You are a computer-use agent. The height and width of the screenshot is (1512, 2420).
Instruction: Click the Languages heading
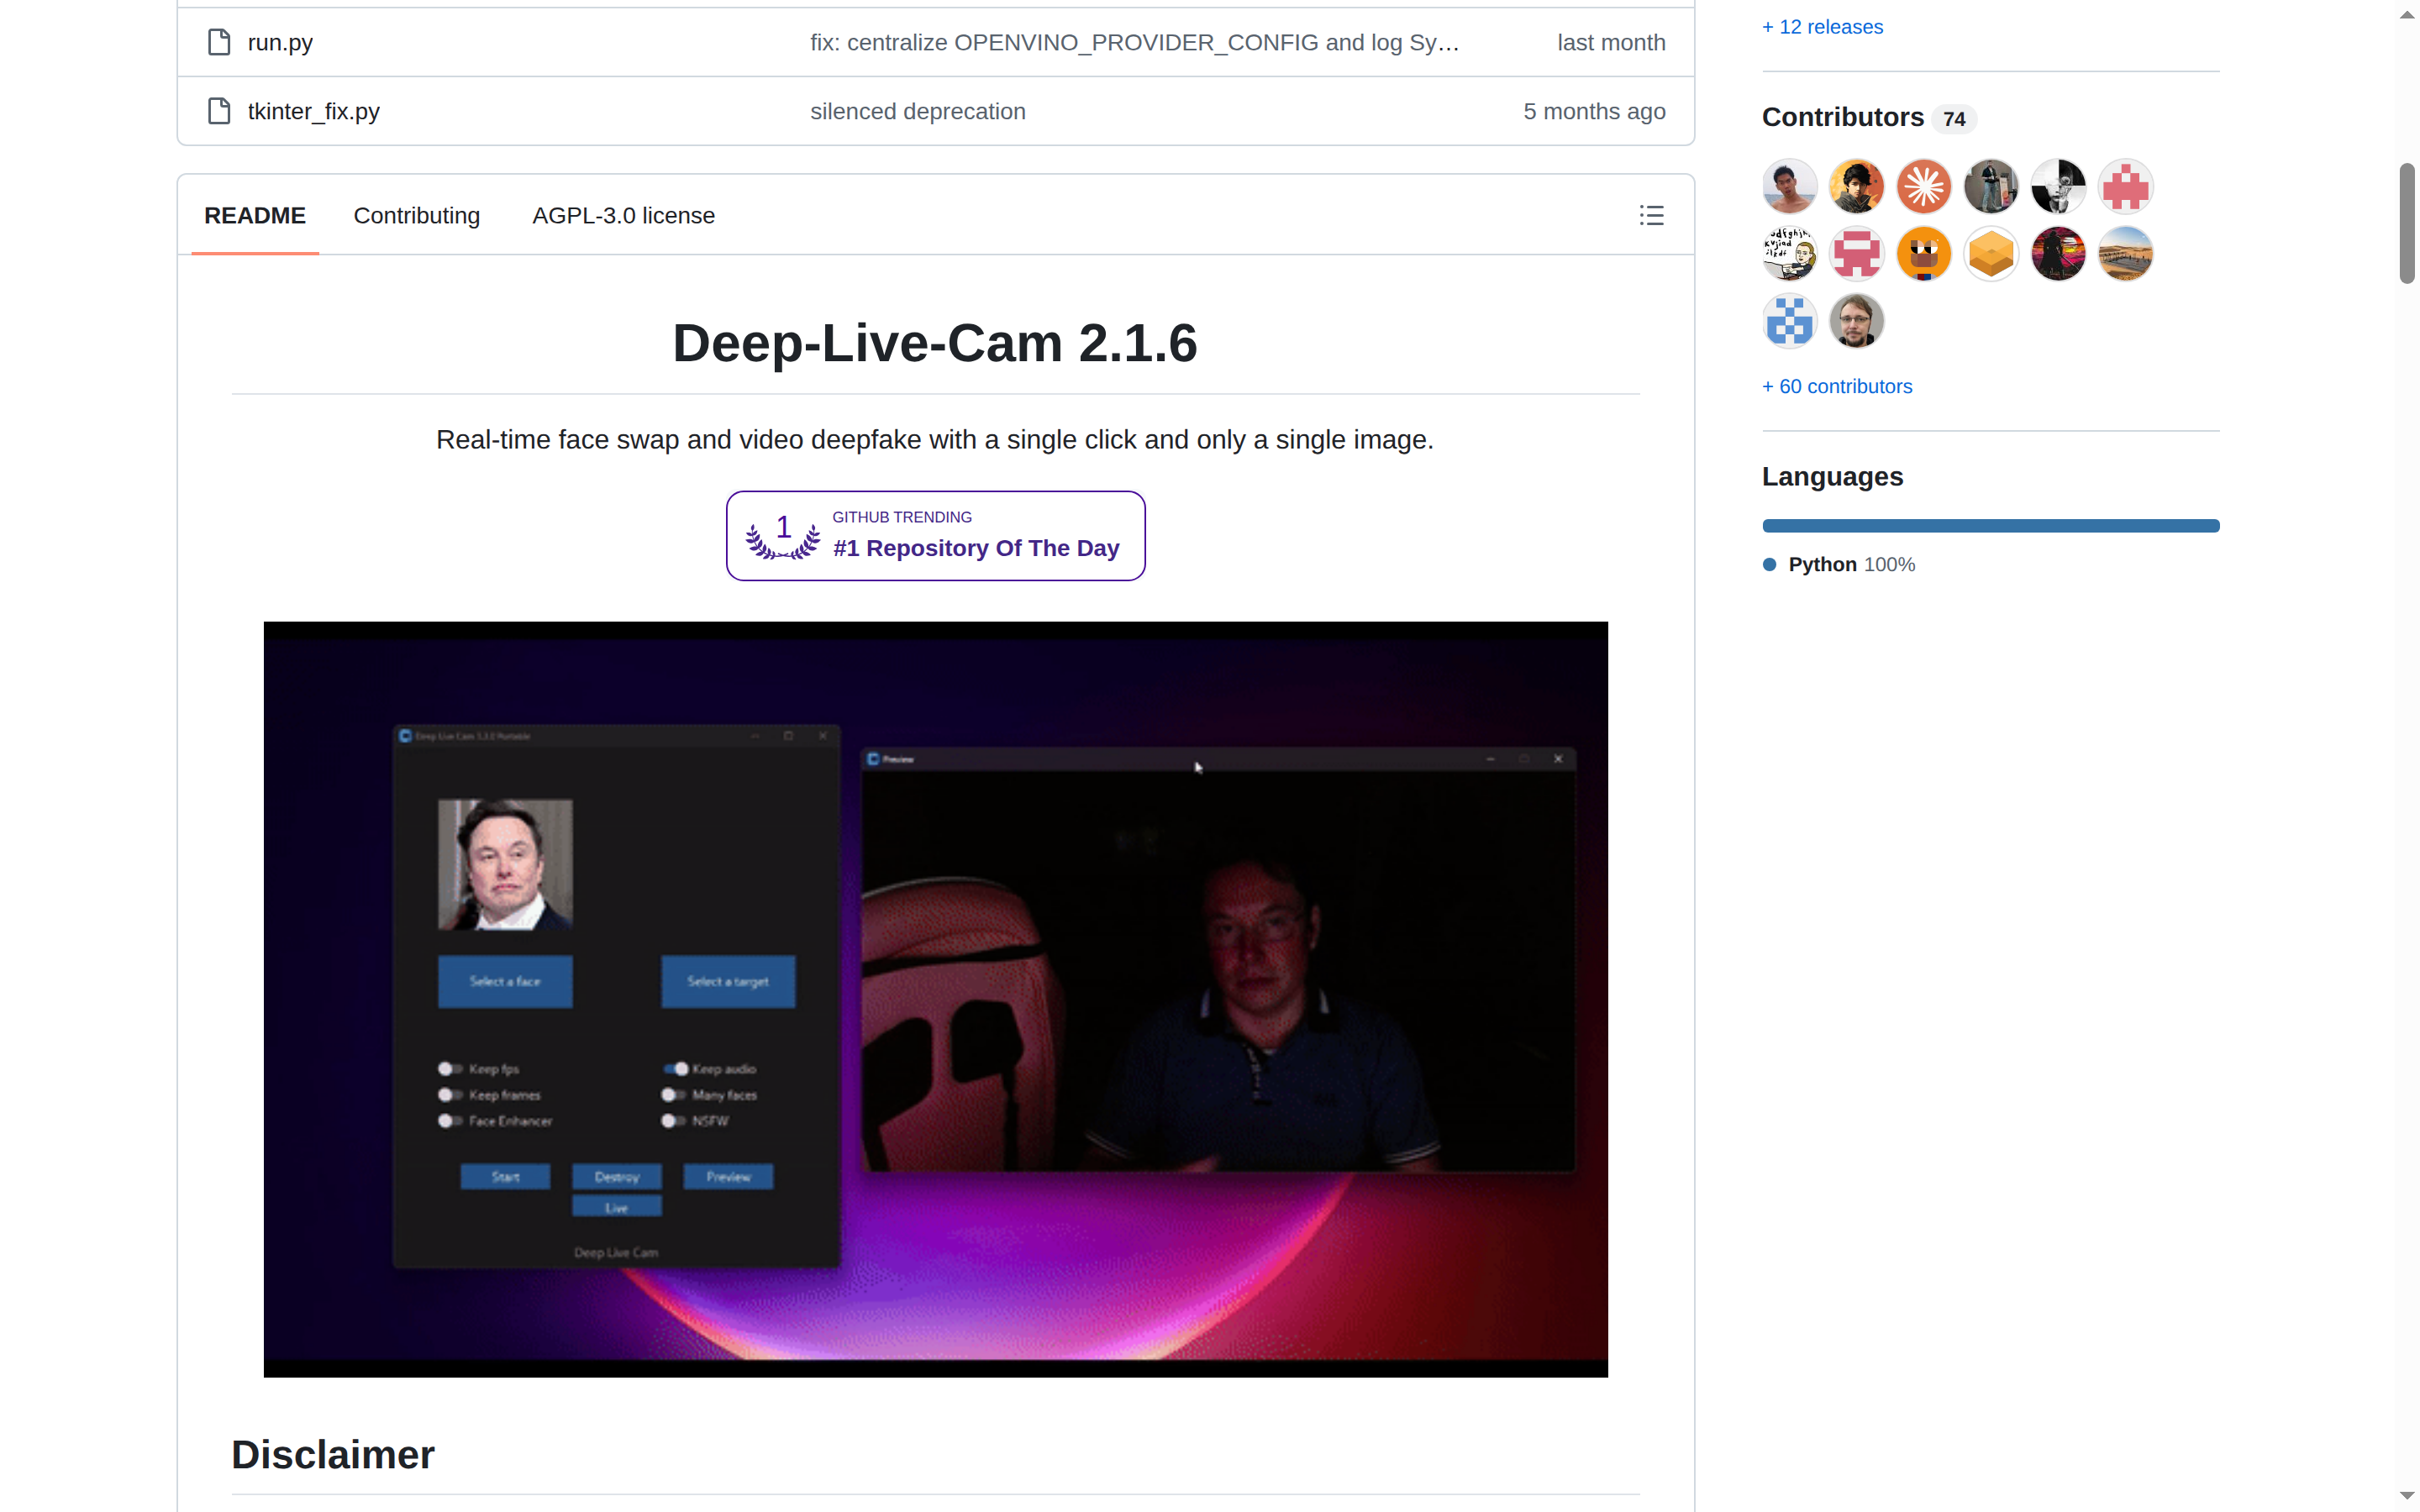tap(1832, 476)
